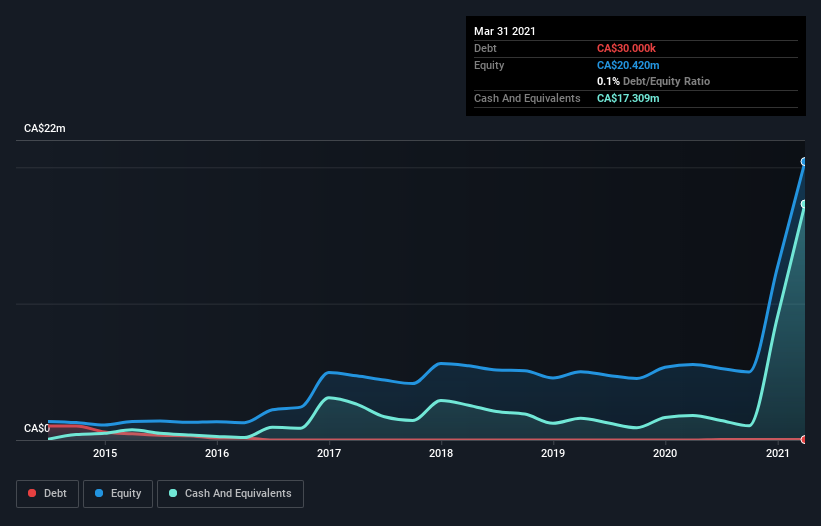Screen dimensions: 821x526
Task: Click the CA$17.309m cash value
Action: [x=628, y=98]
